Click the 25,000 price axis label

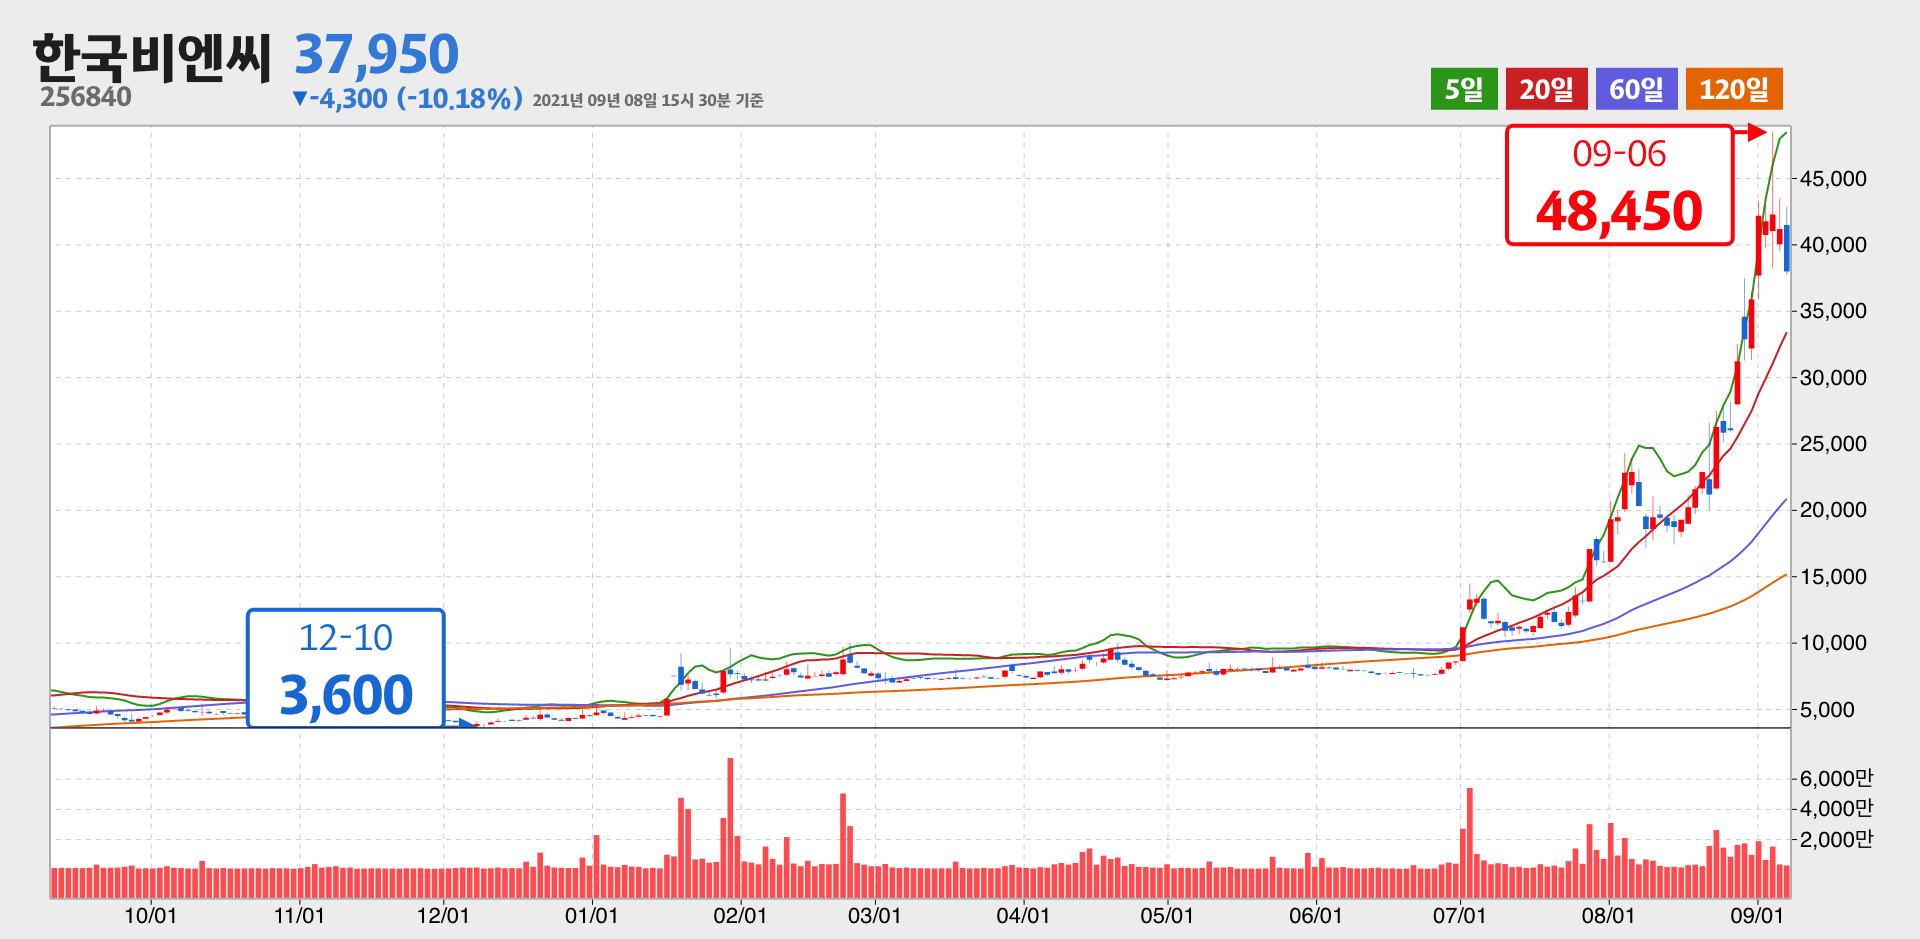tap(1833, 444)
